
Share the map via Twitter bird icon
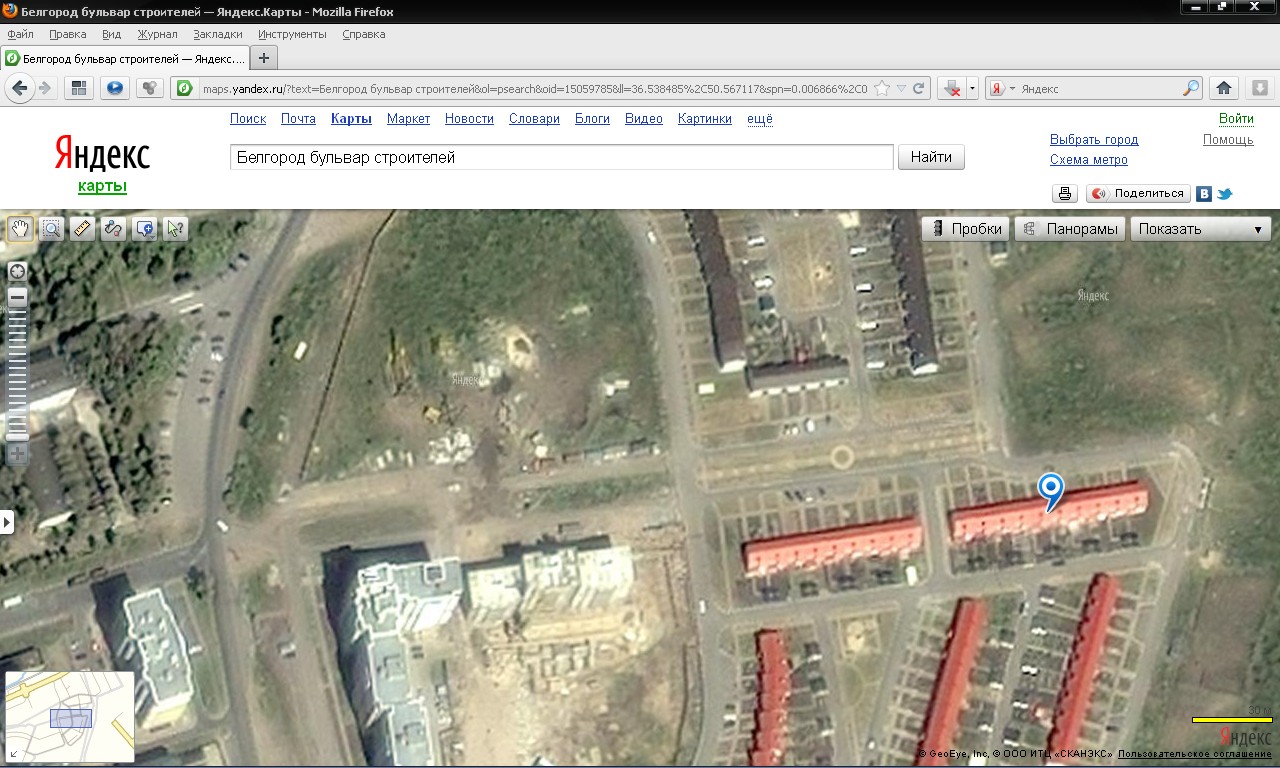(x=1225, y=194)
